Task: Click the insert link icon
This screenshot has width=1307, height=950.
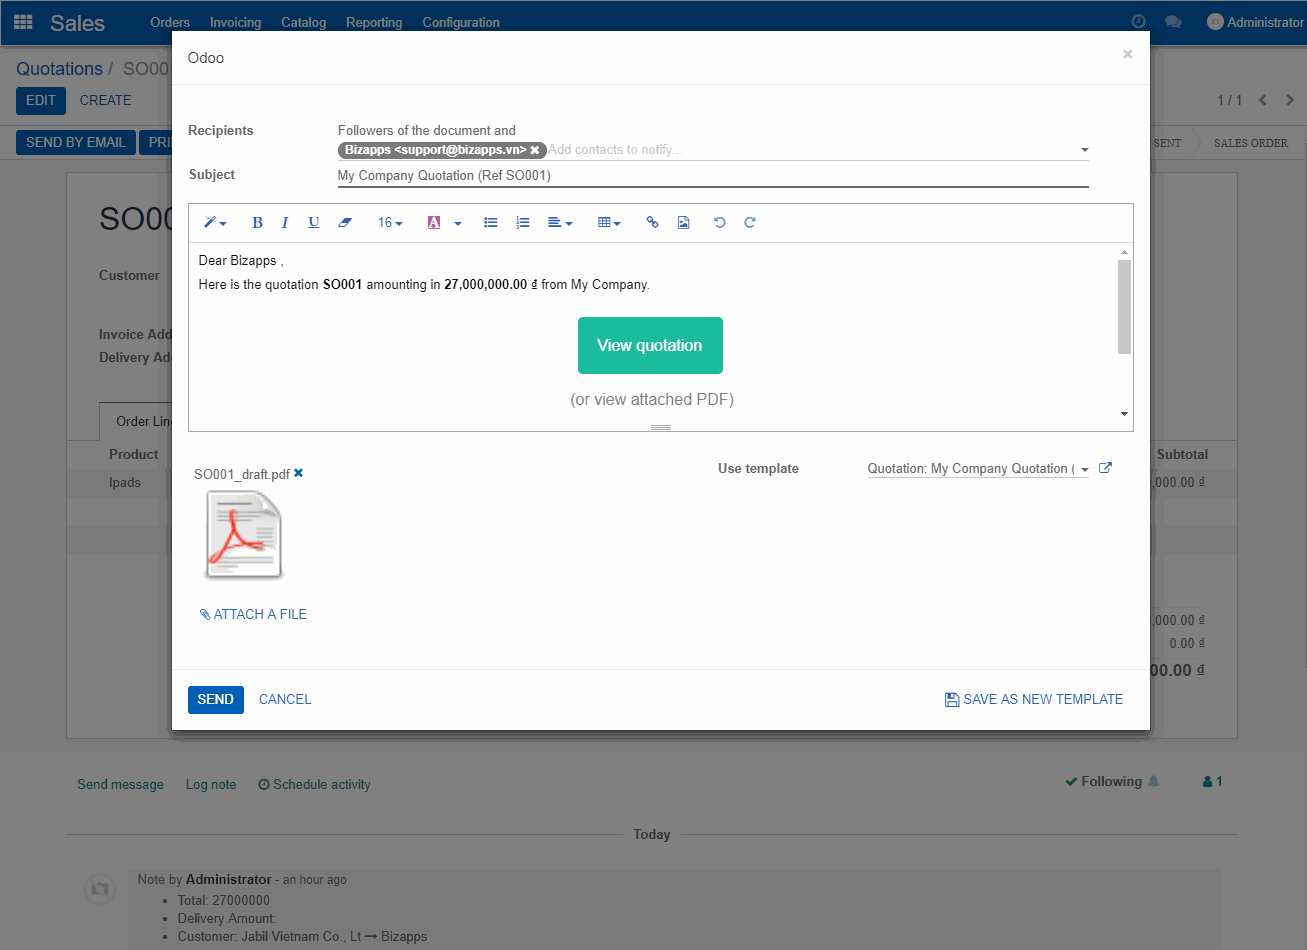Action: tap(652, 223)
